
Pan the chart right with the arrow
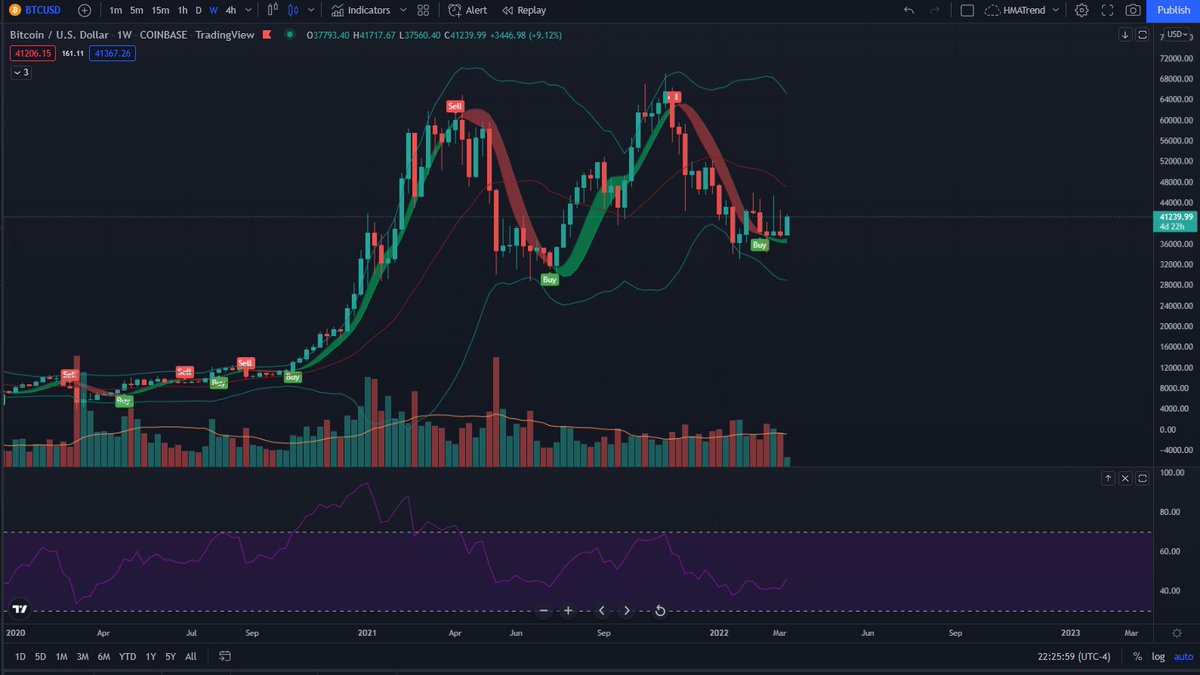(626, 610)
